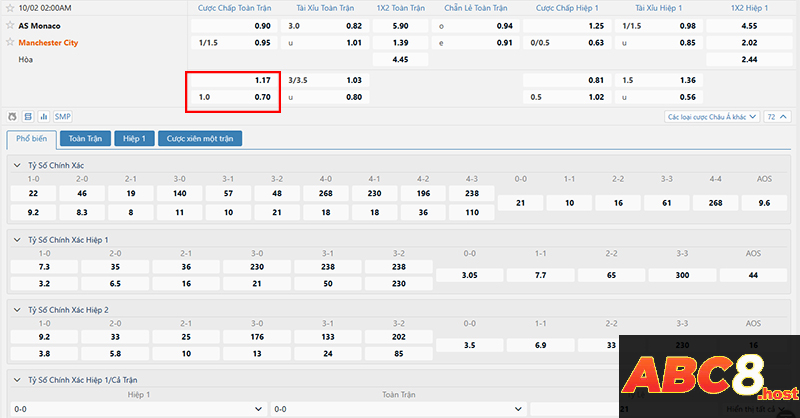Viewport: 800px width, 418px height.
Task: Select the 'Phổ biến' tab
Action: 31,139
